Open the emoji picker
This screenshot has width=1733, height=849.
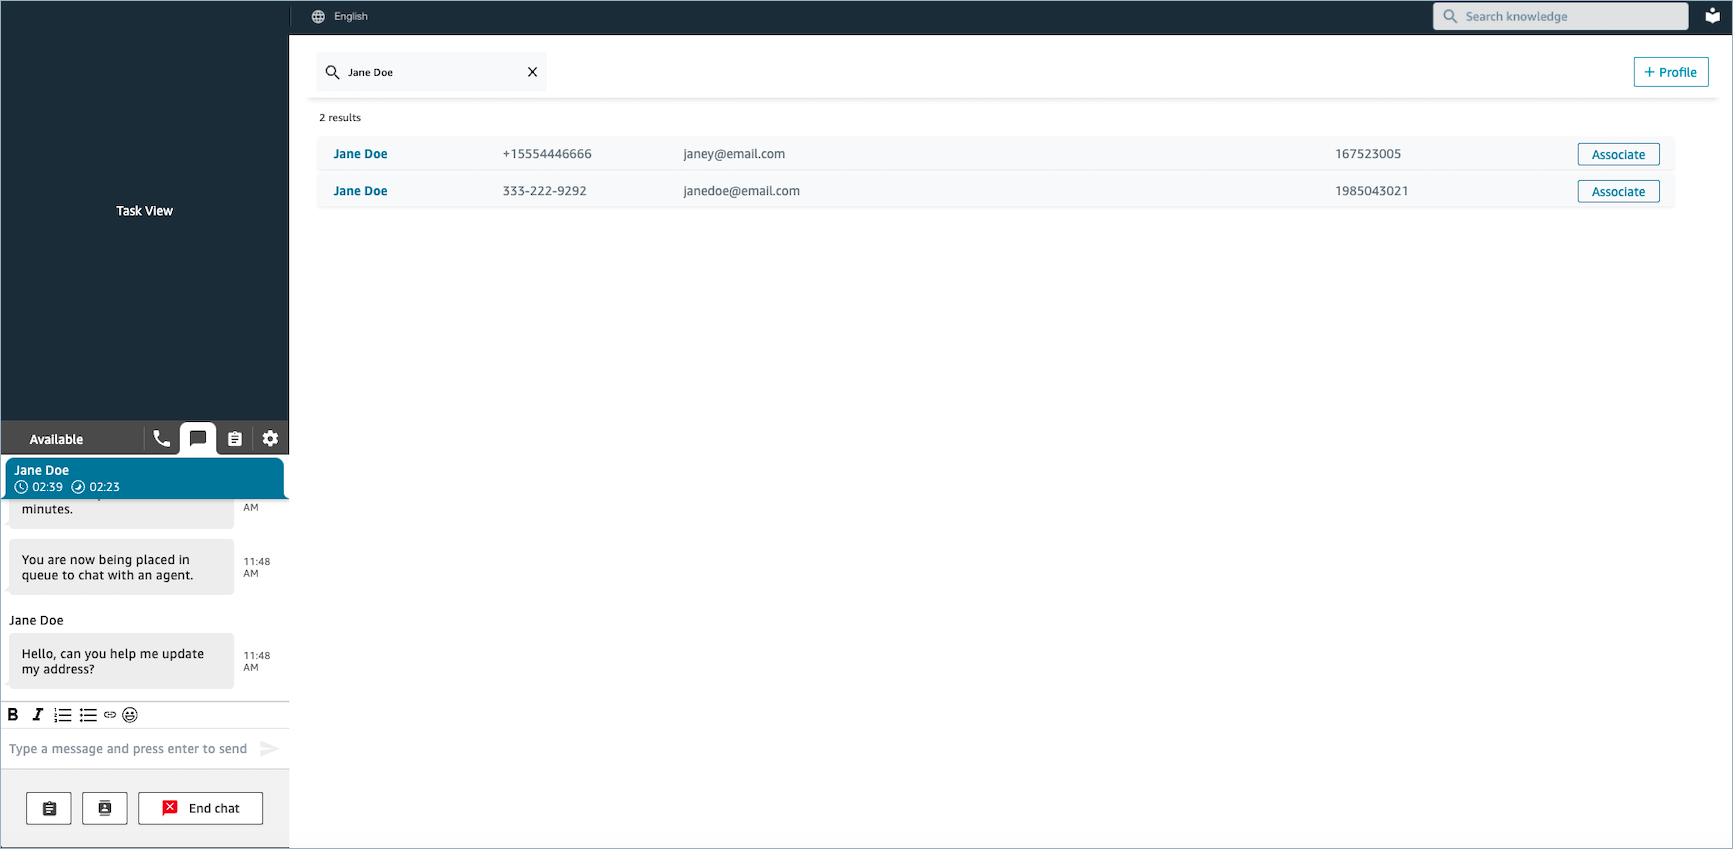pyautogui.click(x=130, y=715)
